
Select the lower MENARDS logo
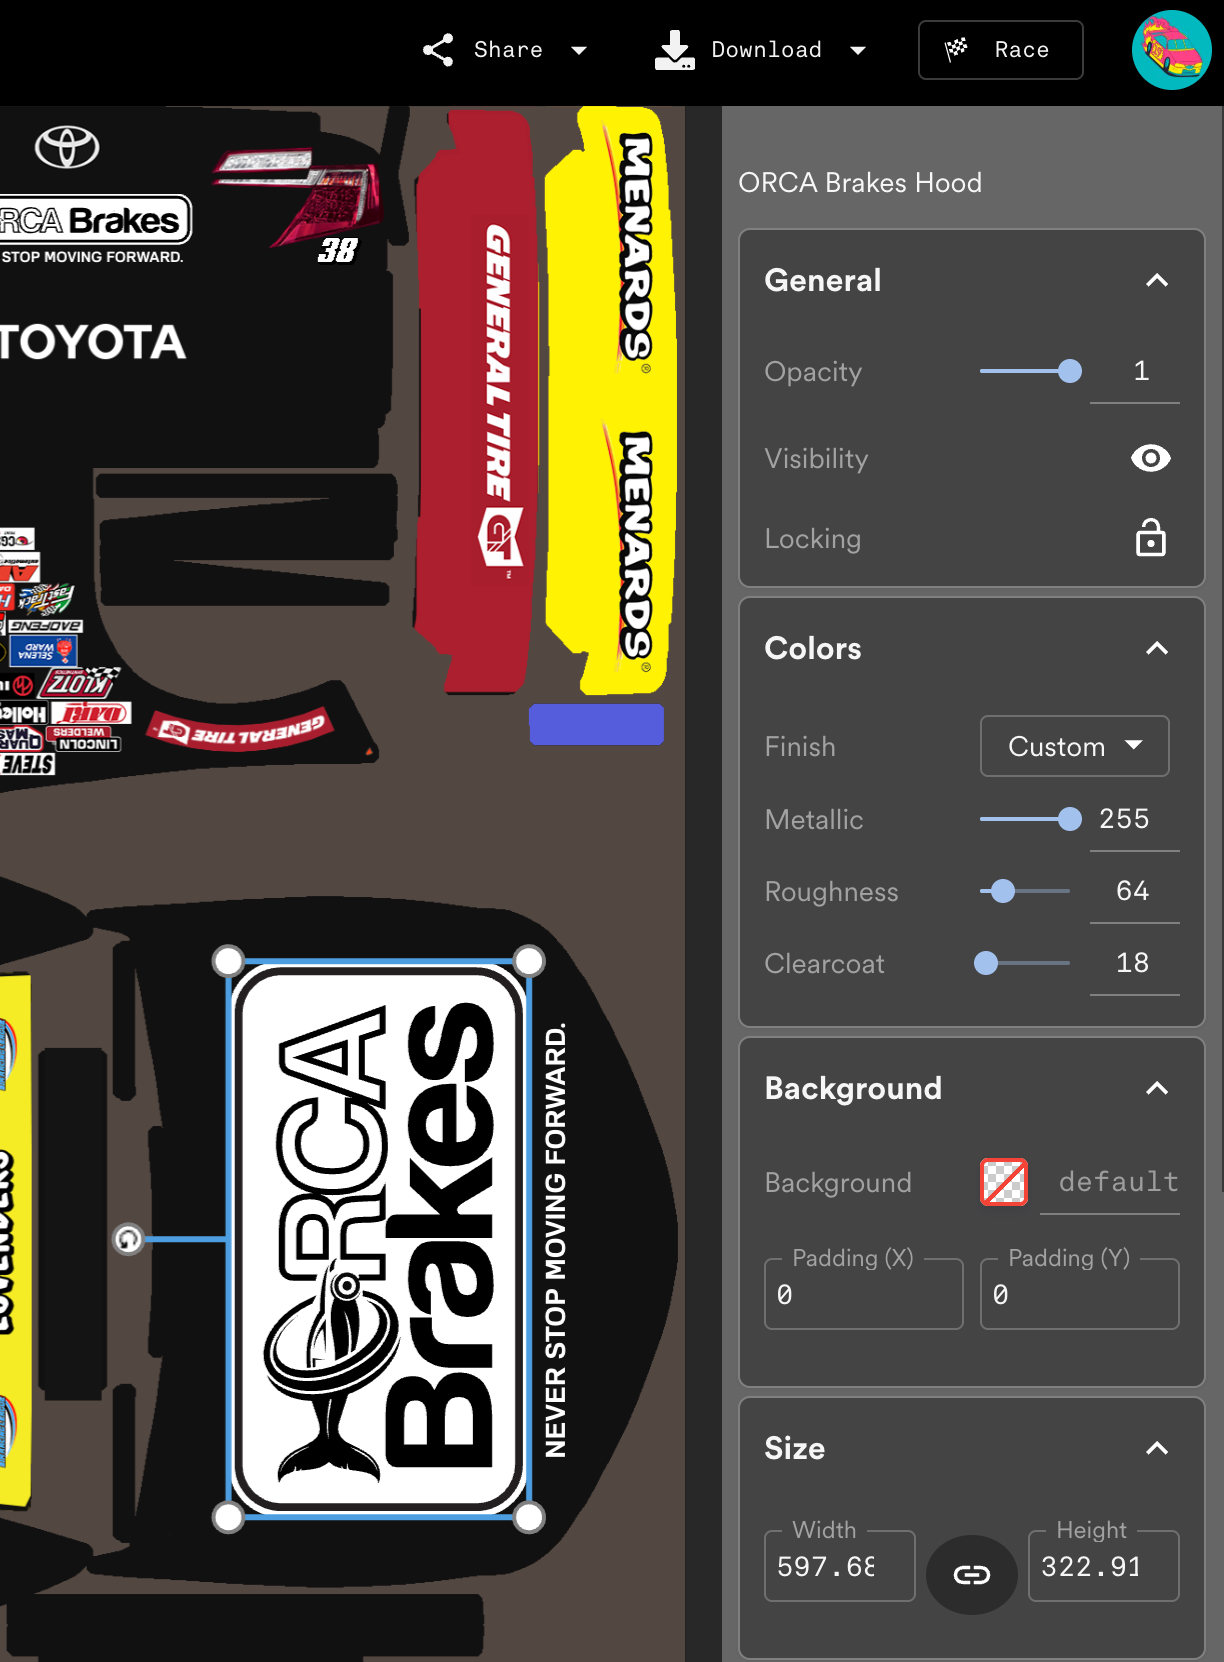click(635, 546)
